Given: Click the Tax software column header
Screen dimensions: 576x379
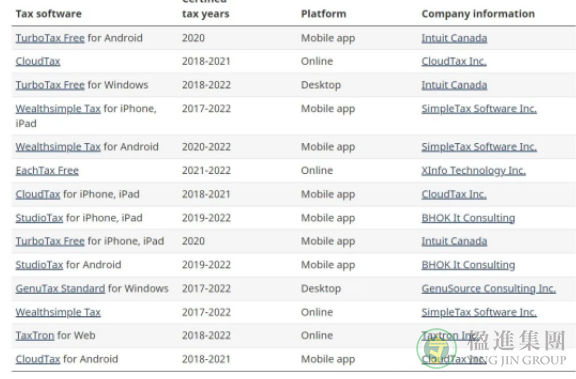Looking at the screenshot, I should (x=48, y=14).
